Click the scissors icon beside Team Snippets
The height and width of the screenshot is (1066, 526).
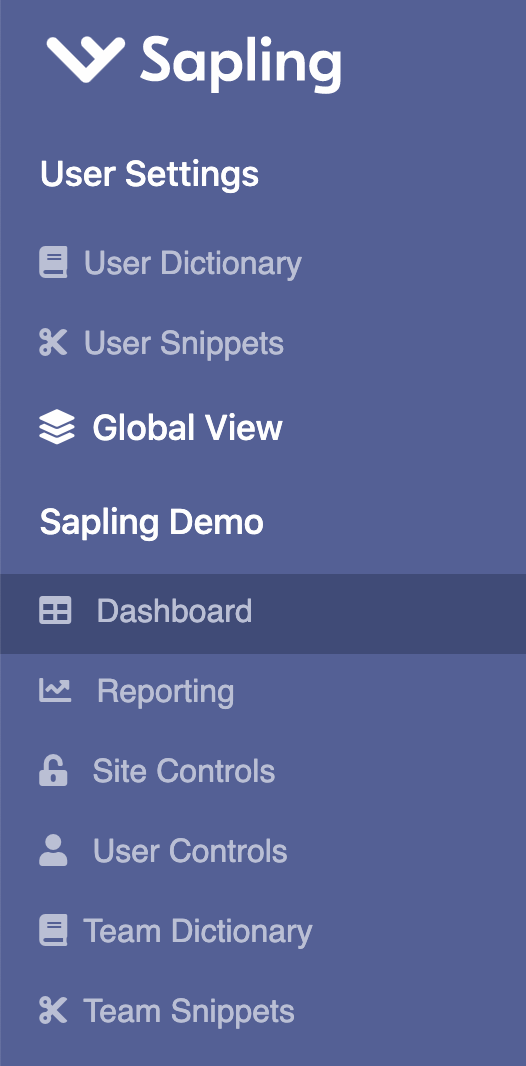coord(53,1011)
